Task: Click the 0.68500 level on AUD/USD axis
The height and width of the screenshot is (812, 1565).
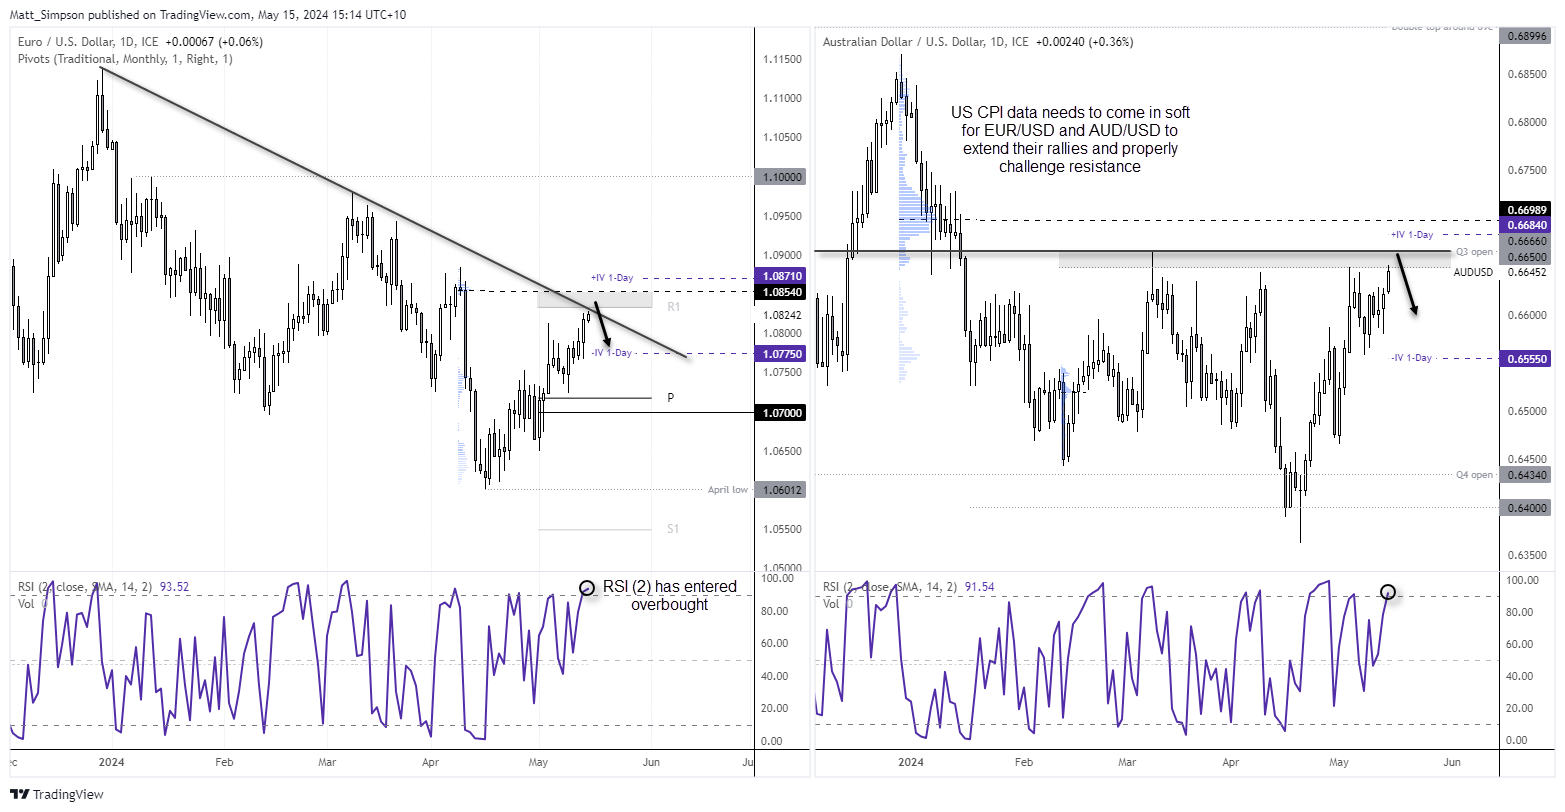Action: pos(1526,75)
